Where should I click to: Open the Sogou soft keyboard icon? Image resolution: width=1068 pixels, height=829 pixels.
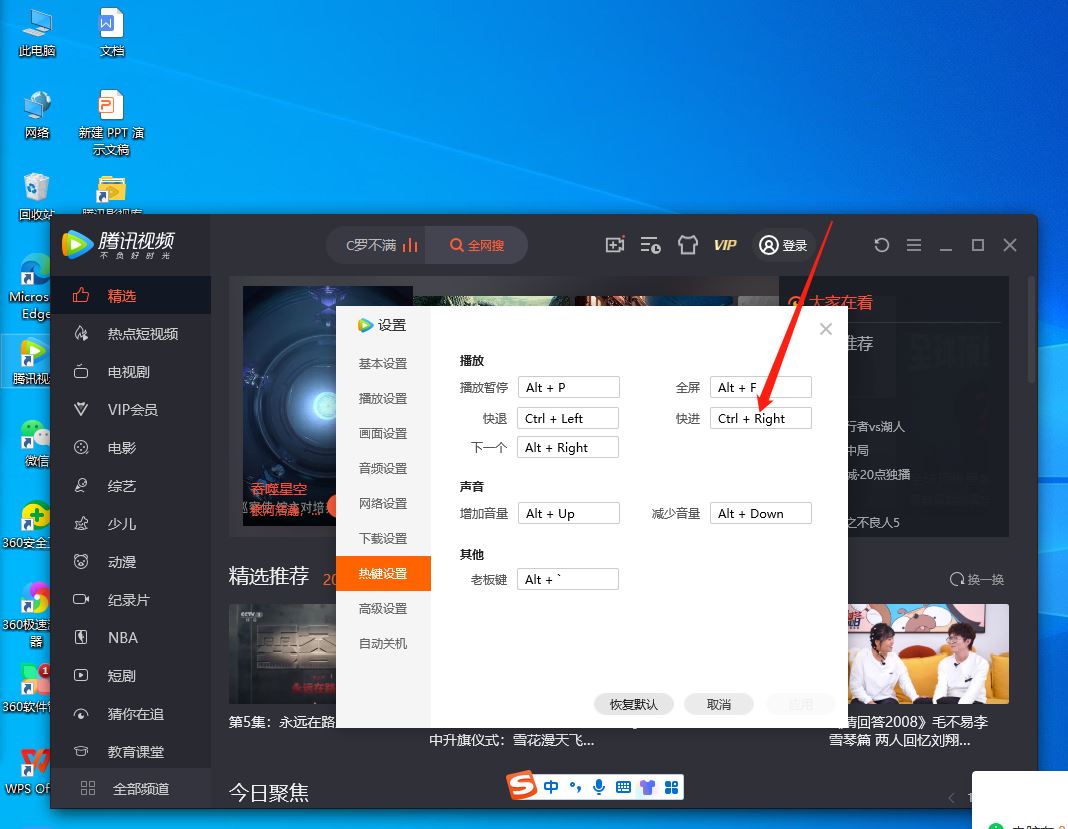[x=623, y=787]
